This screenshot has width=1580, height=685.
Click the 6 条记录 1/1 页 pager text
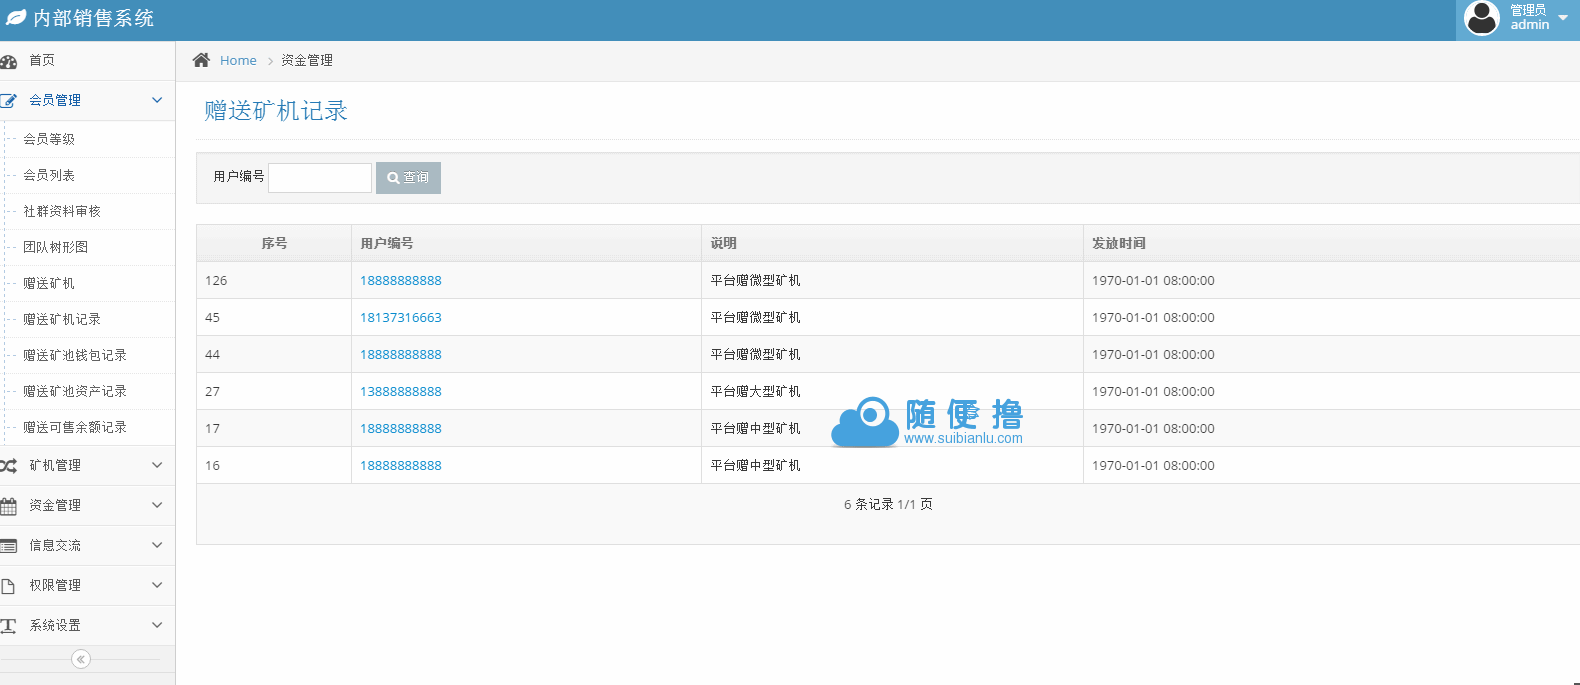click(x=888, y=505)
